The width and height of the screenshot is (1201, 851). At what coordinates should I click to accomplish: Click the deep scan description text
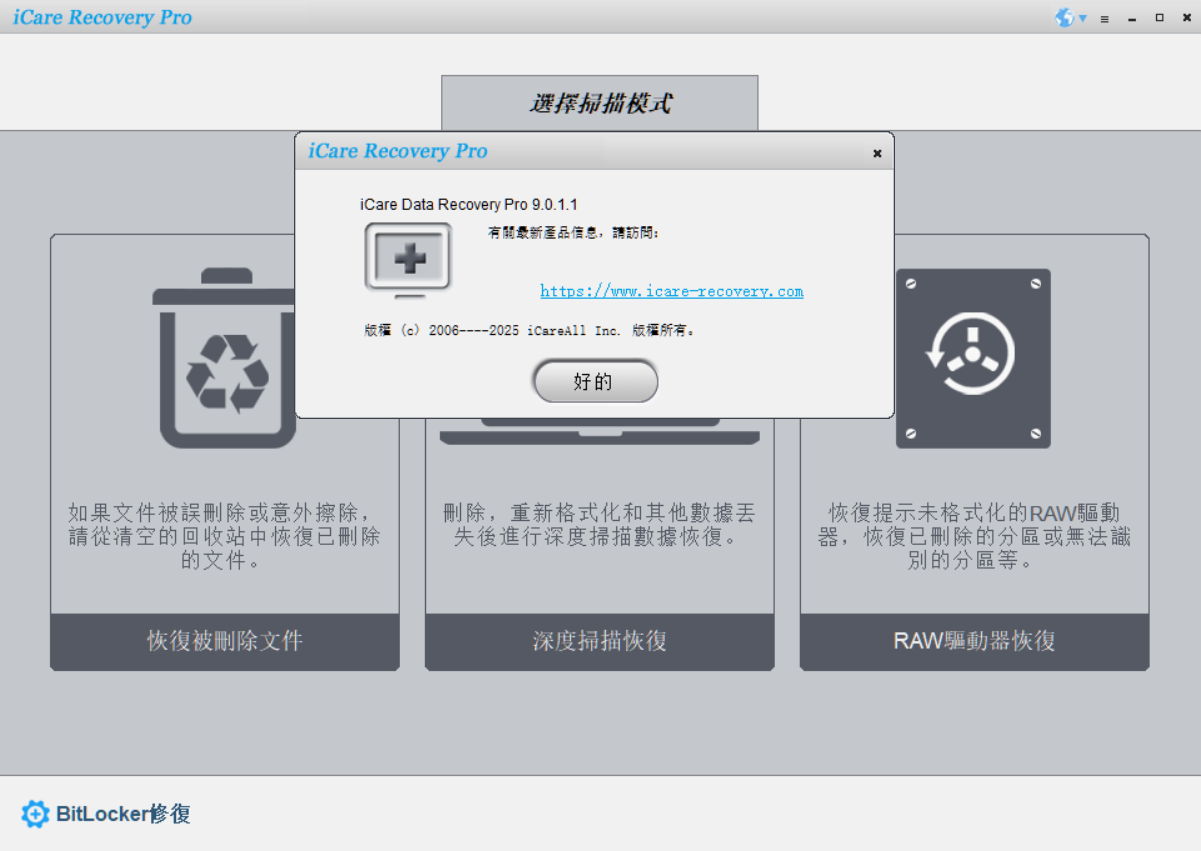pyautogui.click(x=600, y=525)
